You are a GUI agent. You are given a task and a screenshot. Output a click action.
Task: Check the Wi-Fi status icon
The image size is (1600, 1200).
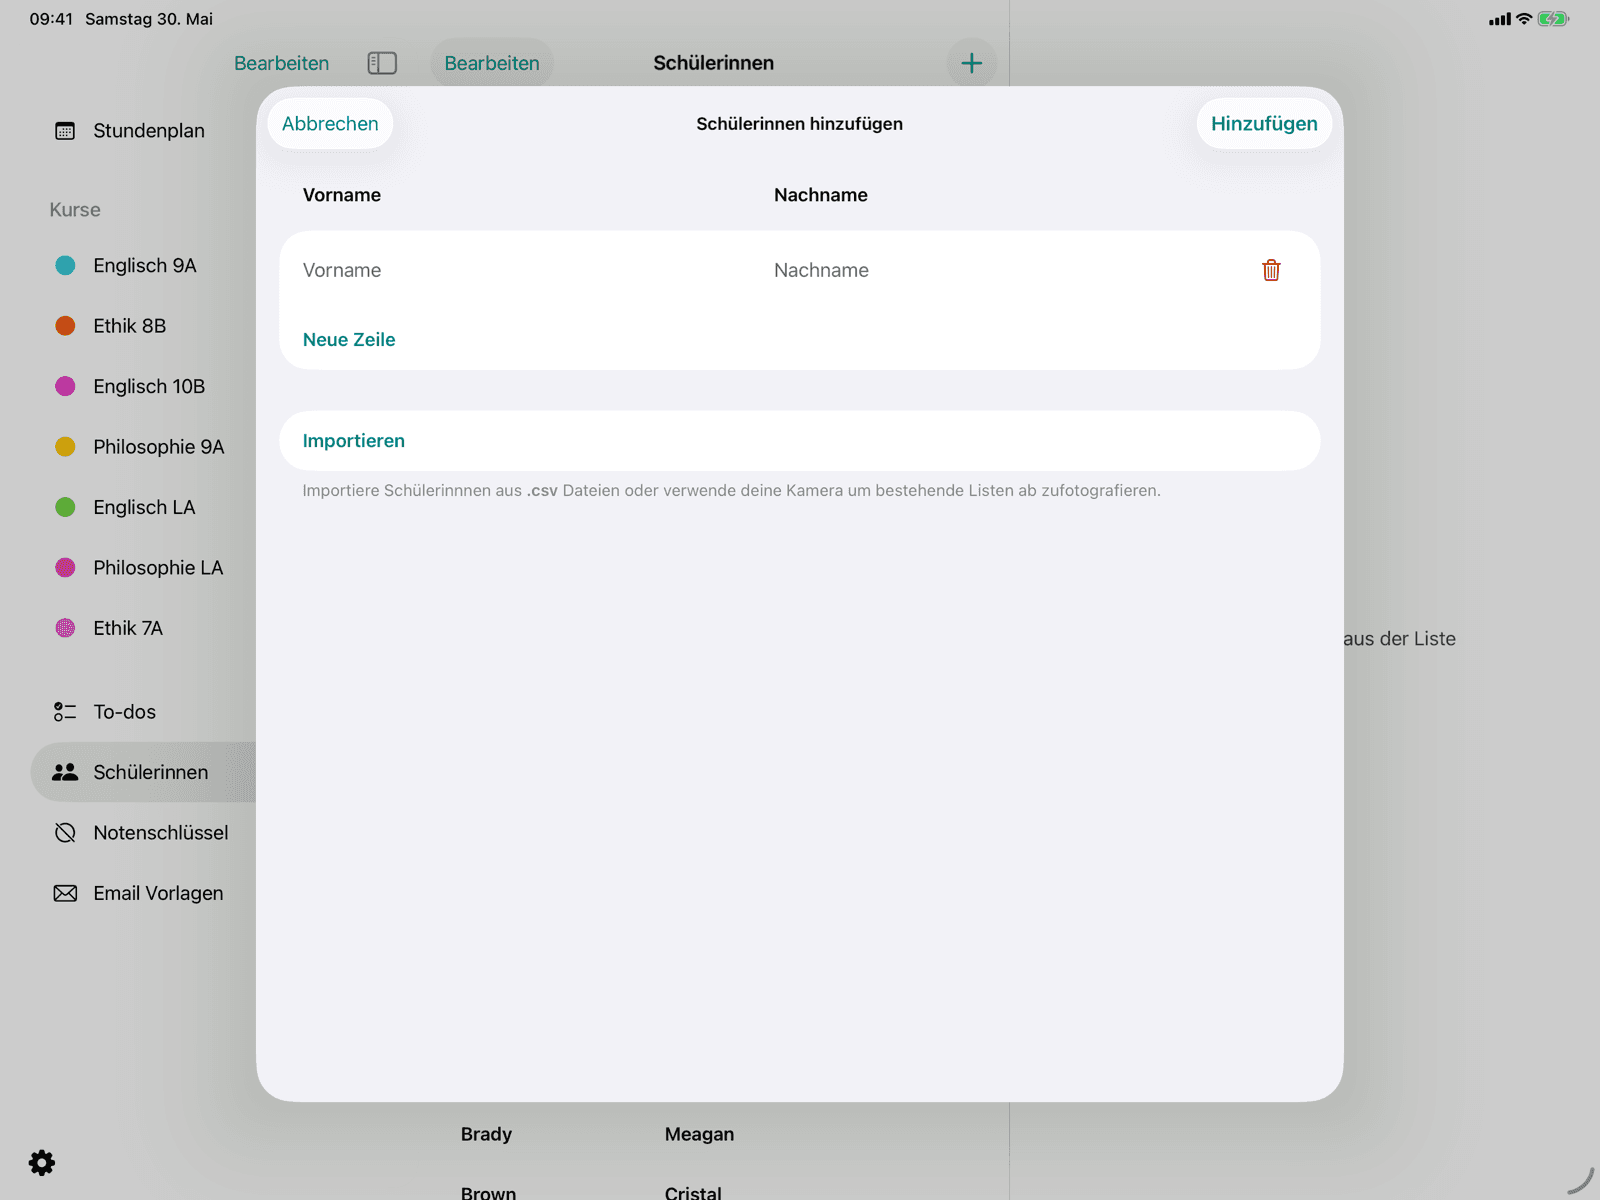[1524, 19]
